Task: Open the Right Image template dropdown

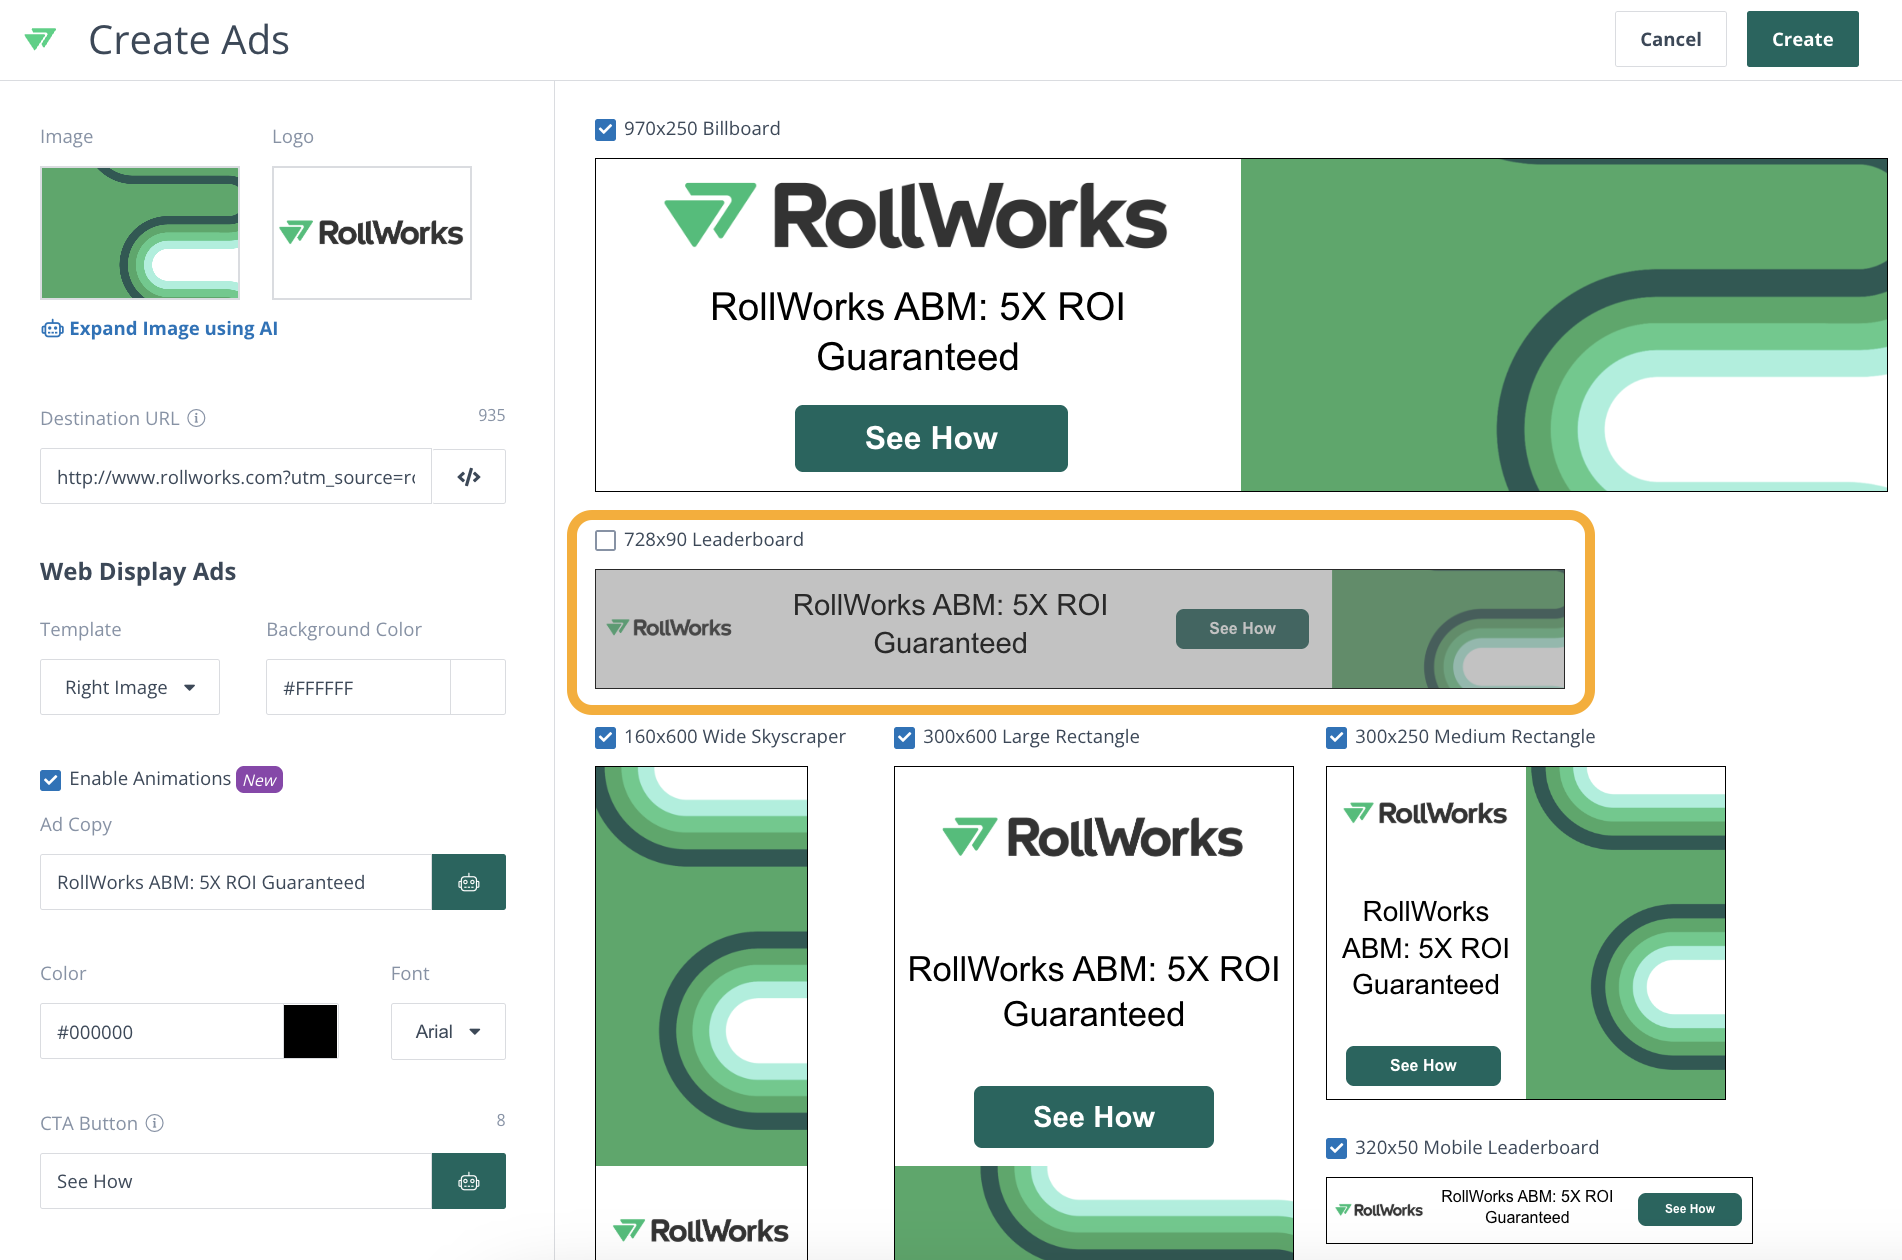Action: tap(130, 687)
